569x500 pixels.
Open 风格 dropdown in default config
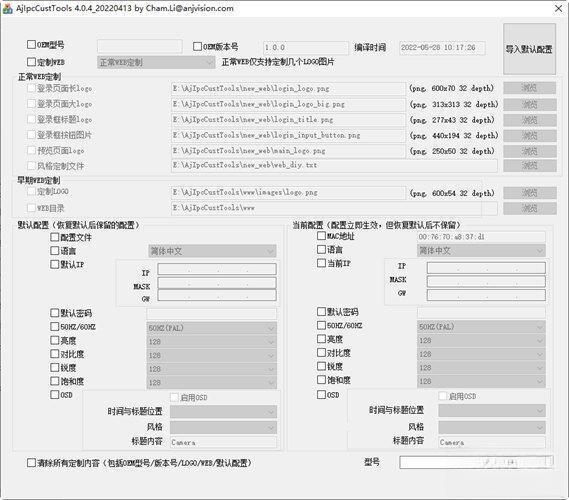click(x=223, y=427)
